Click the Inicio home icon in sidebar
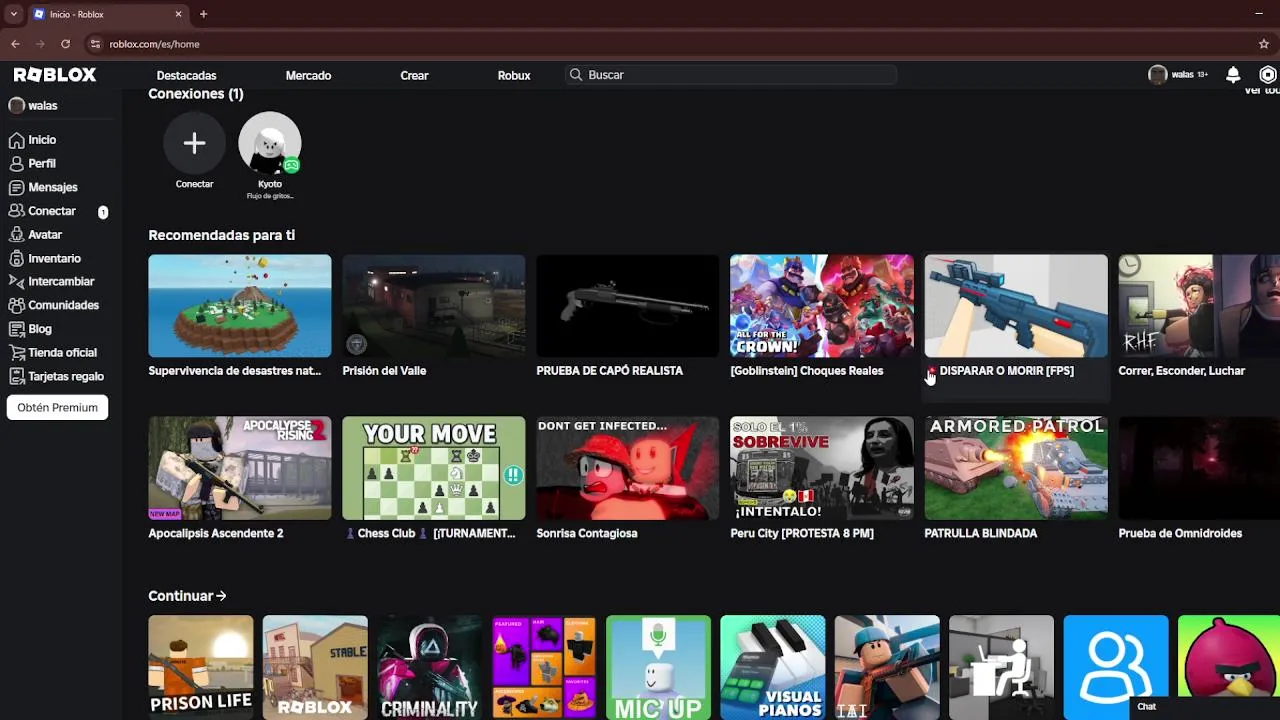 point(16,140)
